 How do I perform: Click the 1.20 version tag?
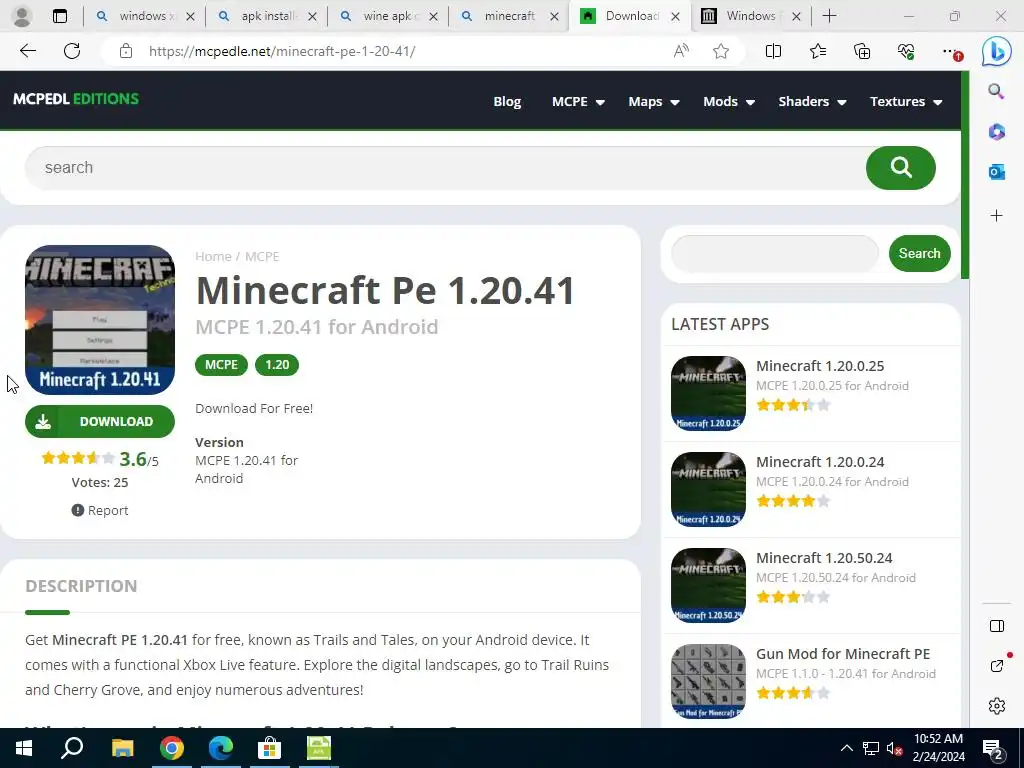point(277,364)
